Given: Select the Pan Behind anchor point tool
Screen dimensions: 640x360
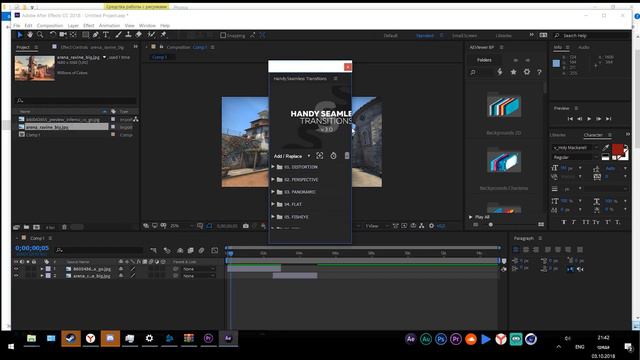Looking at the screenshot, I should point(73,35).
